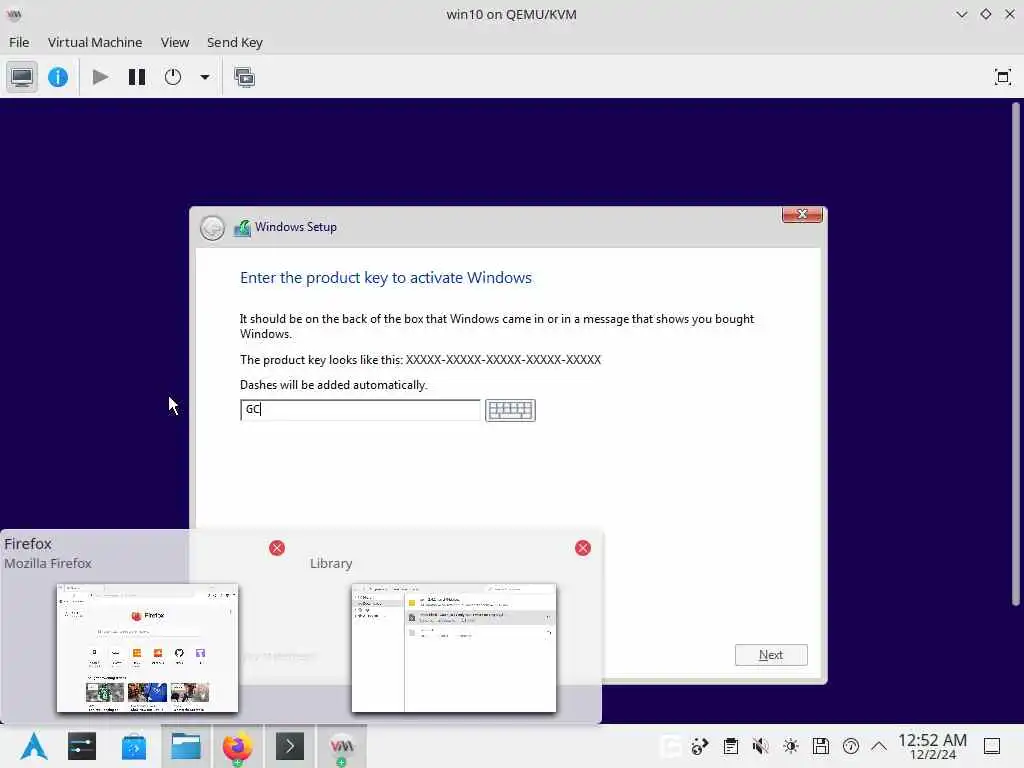1024x768 pixels.
Task: Open the removable disk devices tray icon
Action: tap(821, 746)
